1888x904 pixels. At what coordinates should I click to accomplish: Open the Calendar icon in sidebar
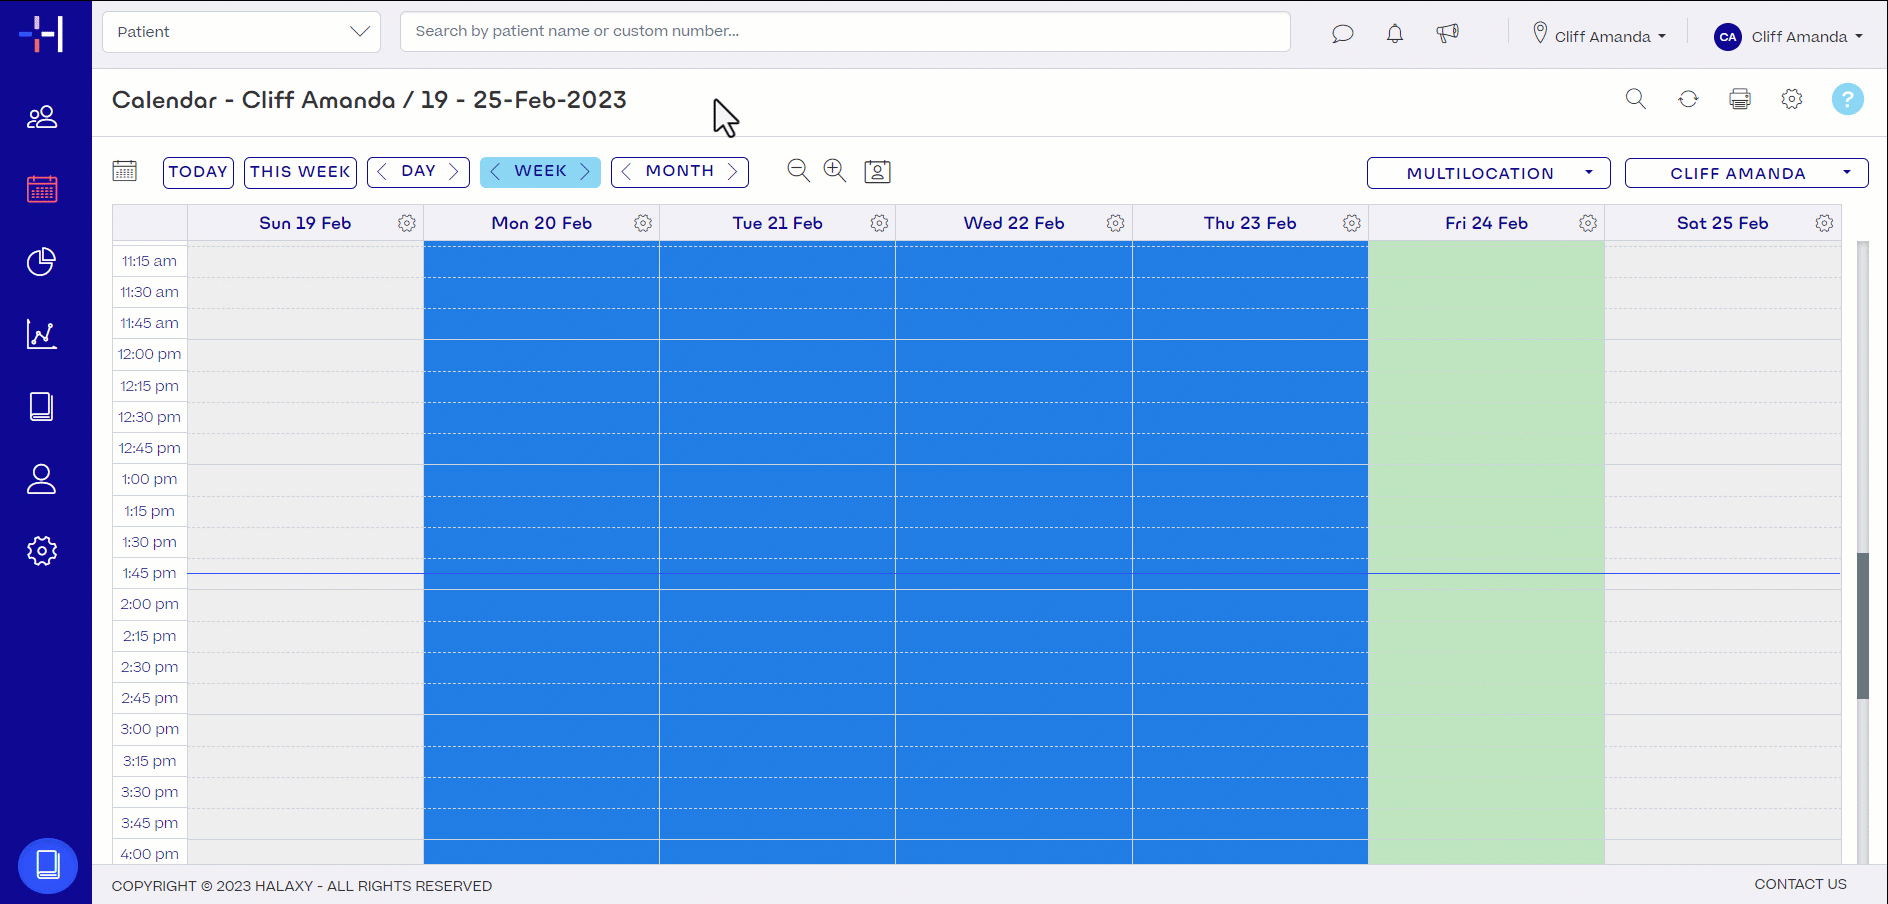coord(42,189)
